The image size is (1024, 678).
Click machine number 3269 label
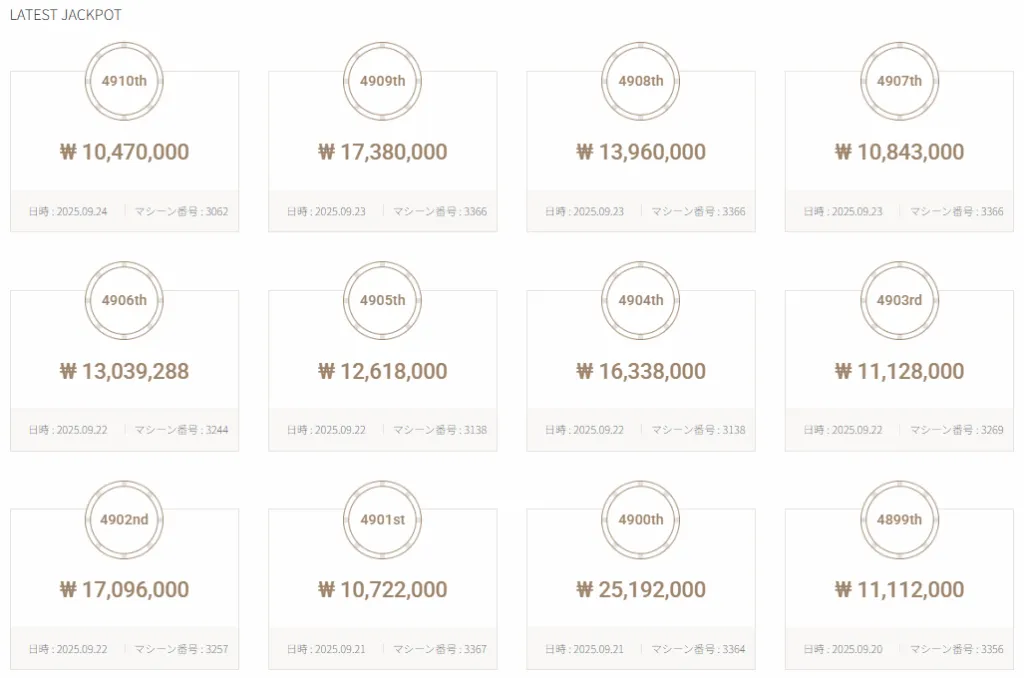pyautogui.click(x=957, y=430)
